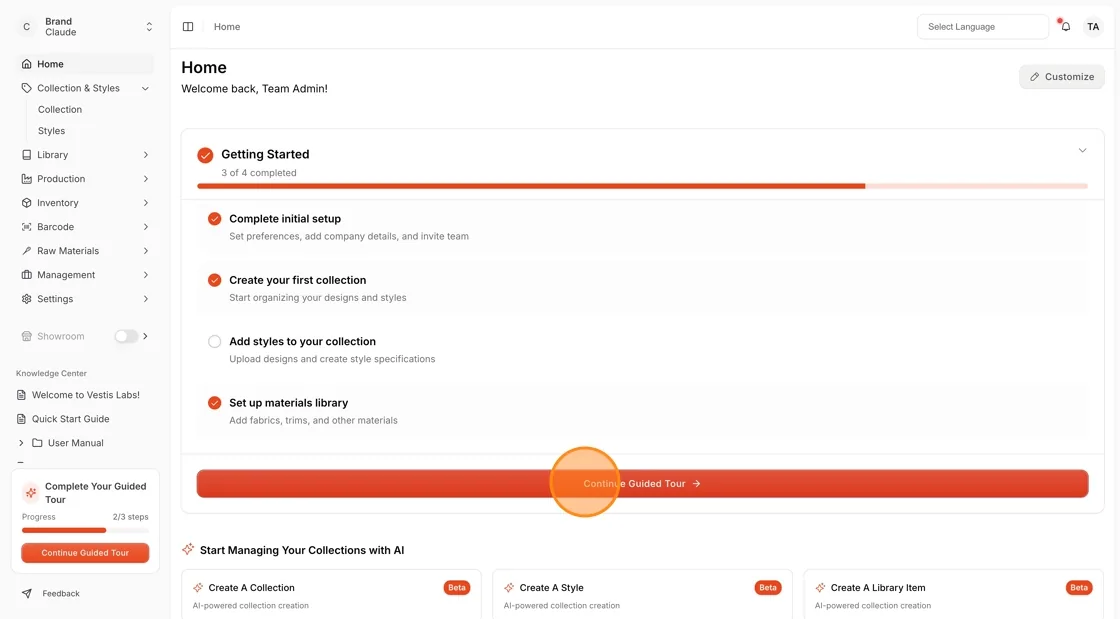This screenshot has width=1120, height=619.
Task: Open the Feedback link
Action: coord(61,593)
